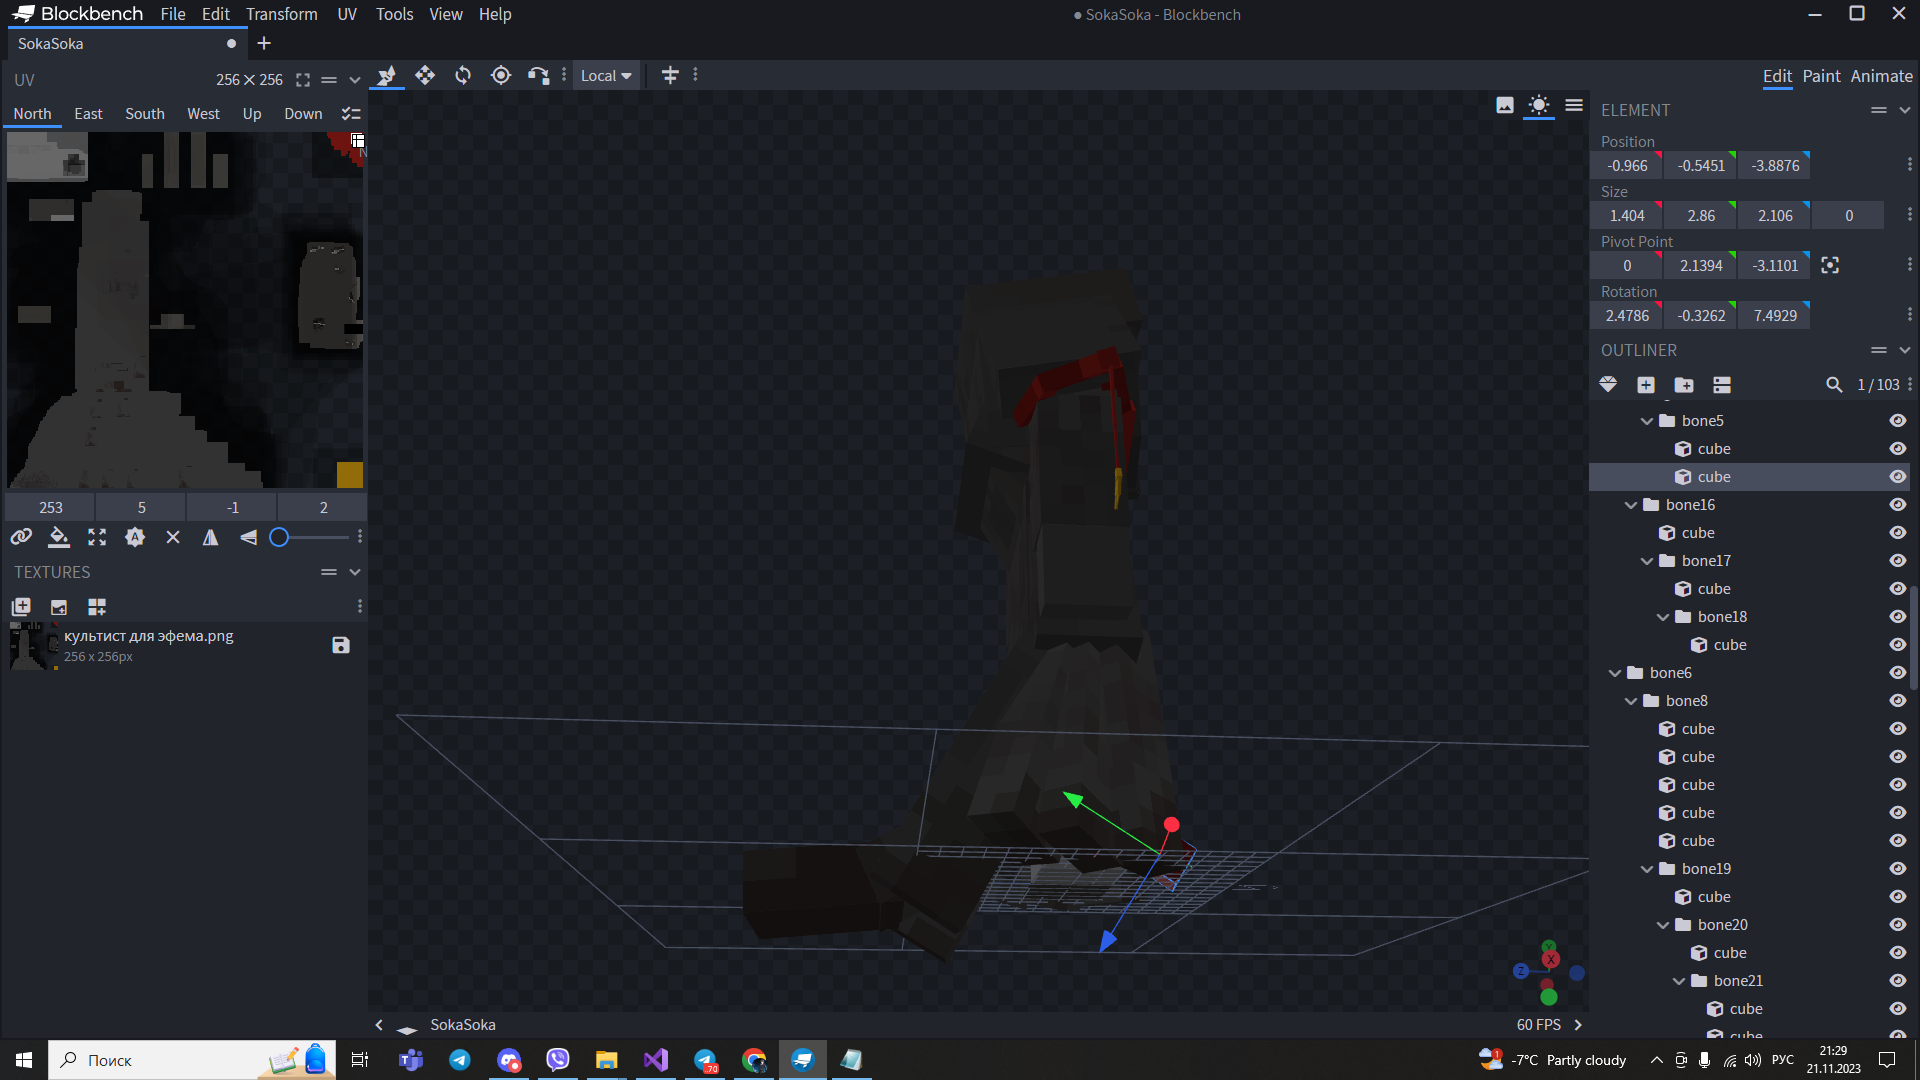Click the UV fill bucket icon

tap(59, 537)
